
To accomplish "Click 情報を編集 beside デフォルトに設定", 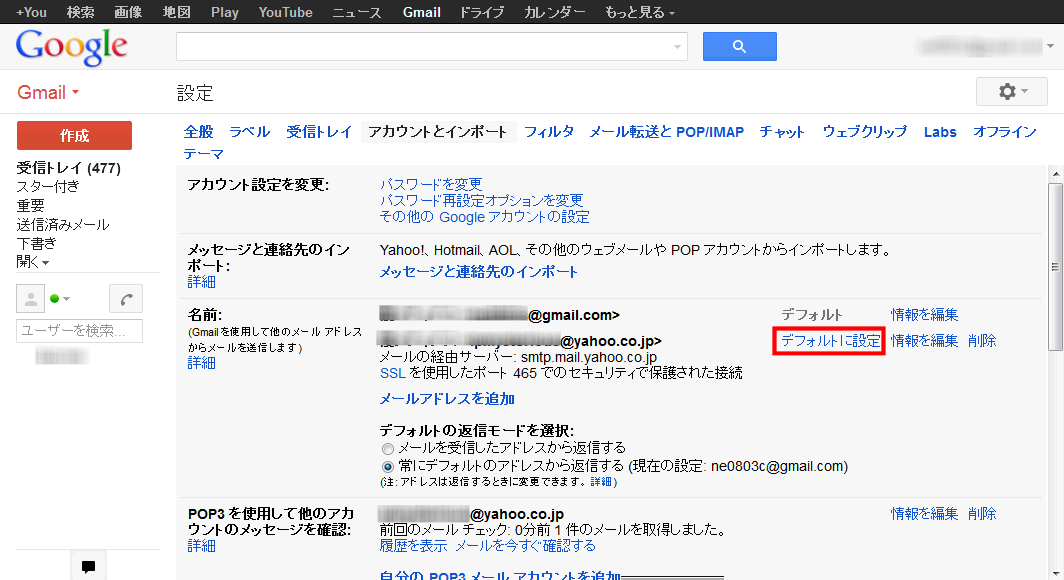I will [x=924, y=341].
